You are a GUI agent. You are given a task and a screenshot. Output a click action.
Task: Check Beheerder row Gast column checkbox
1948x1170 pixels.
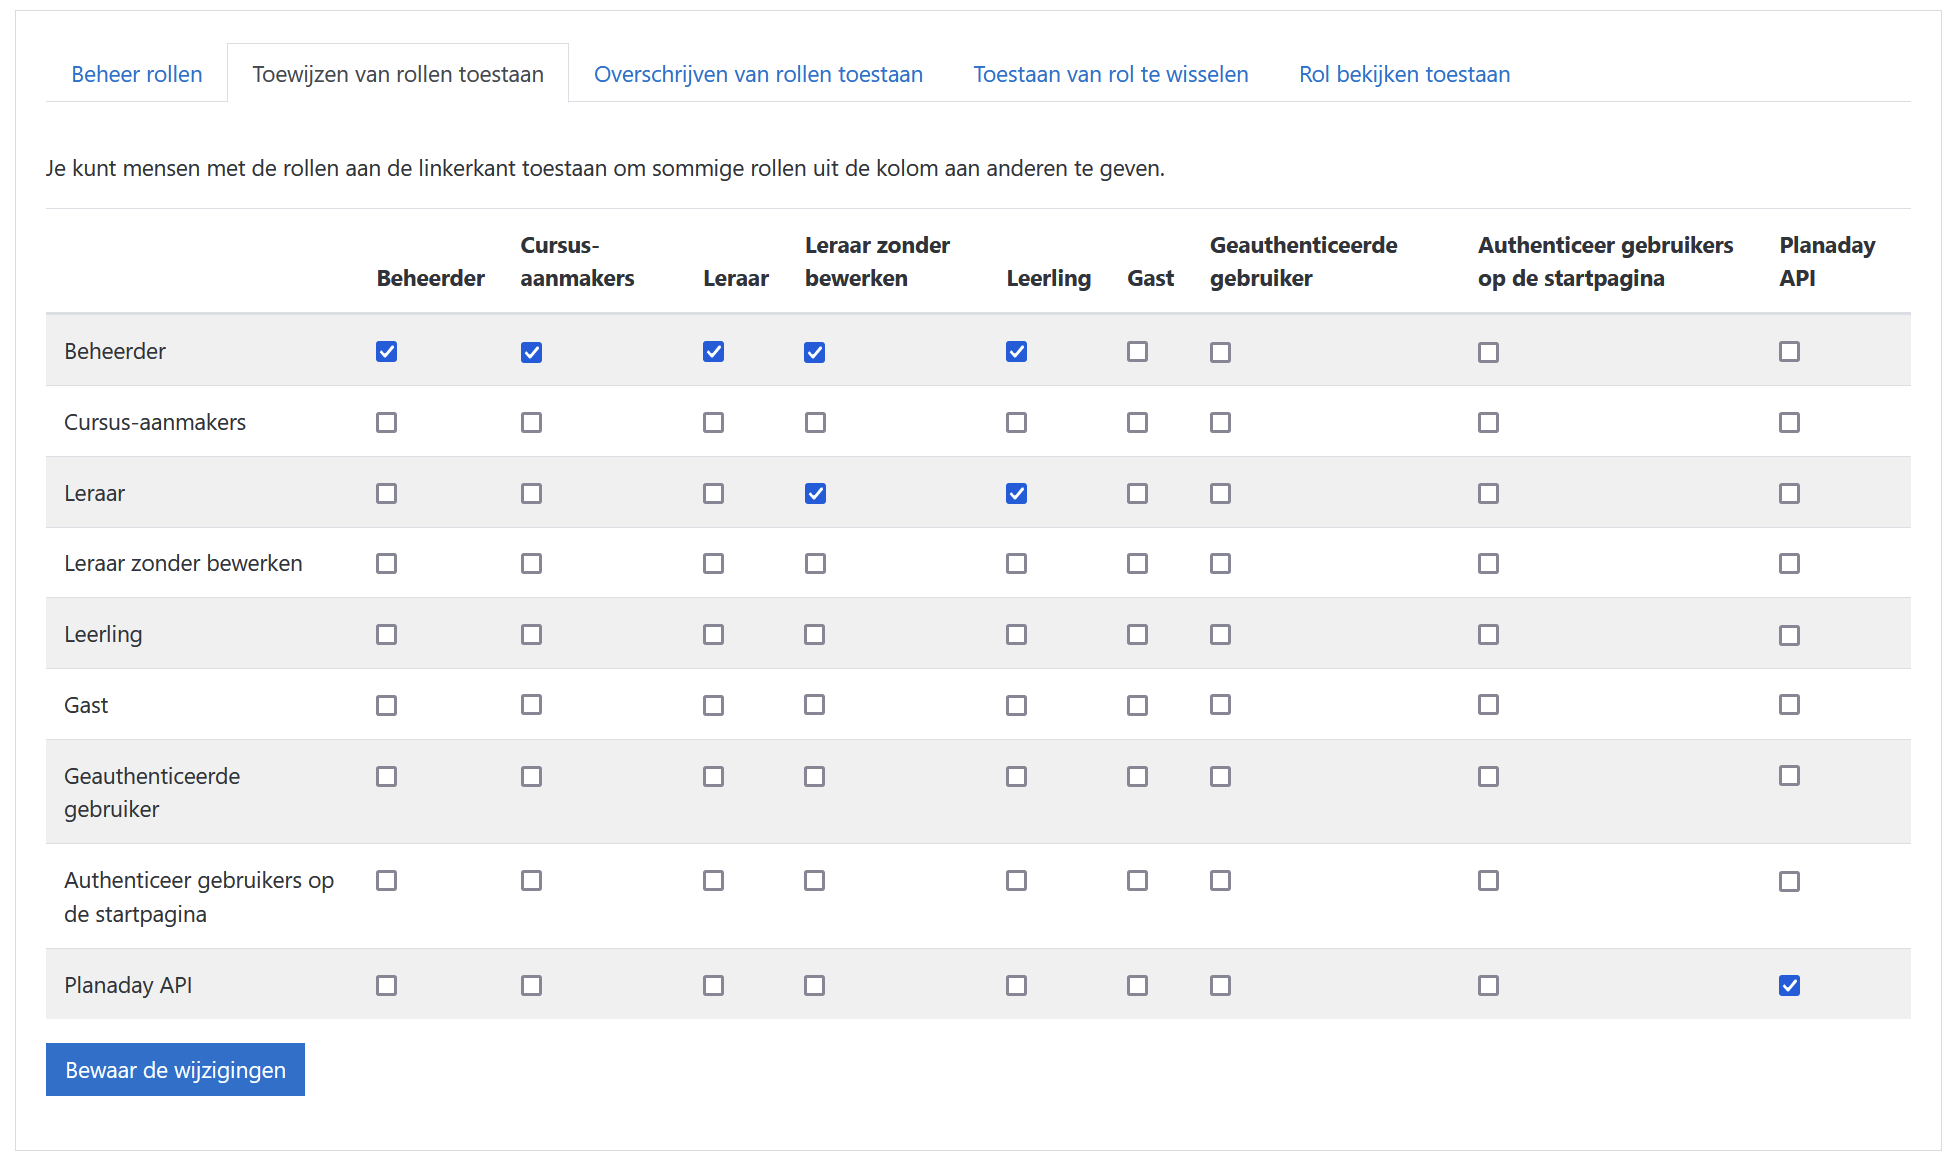[1137, 352]
